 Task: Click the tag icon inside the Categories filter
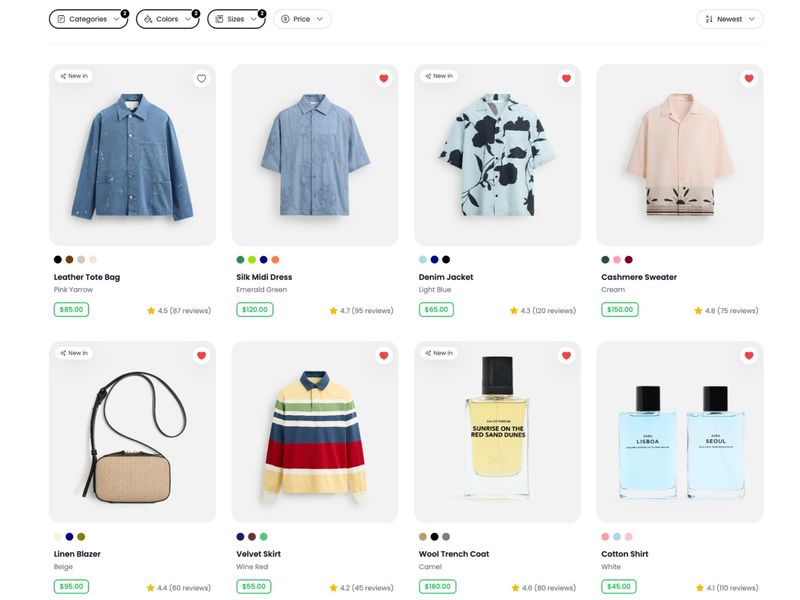pyautogui.click(x=60, y=18)
